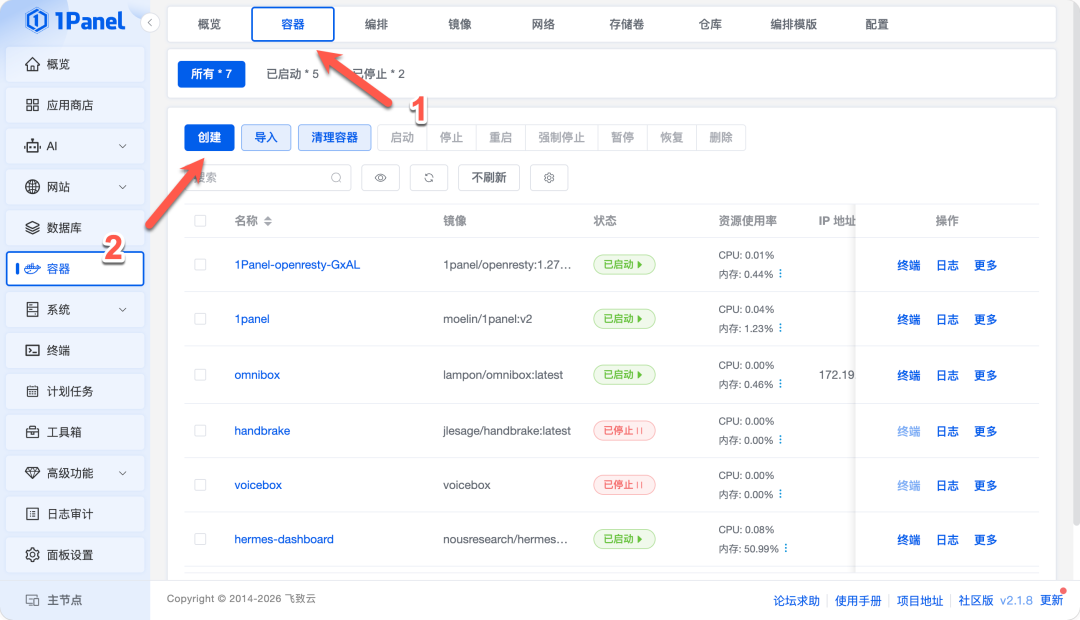Open resource details for 1Panel-openresty-GxAL
Viewport: 1080px width, 620px height.
(780, 274)
